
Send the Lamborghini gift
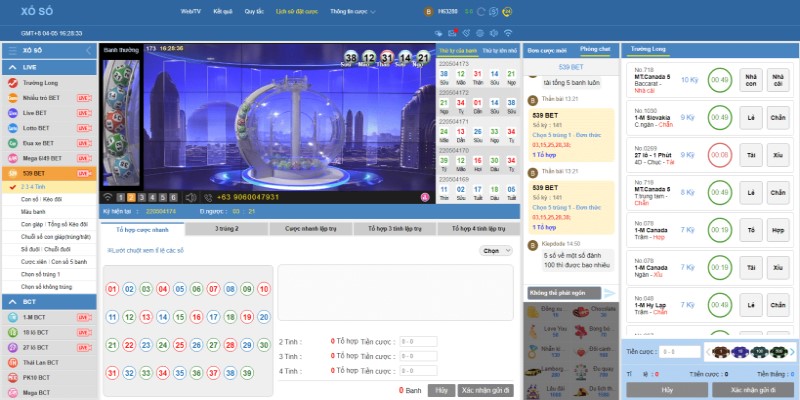click(547, 370)
